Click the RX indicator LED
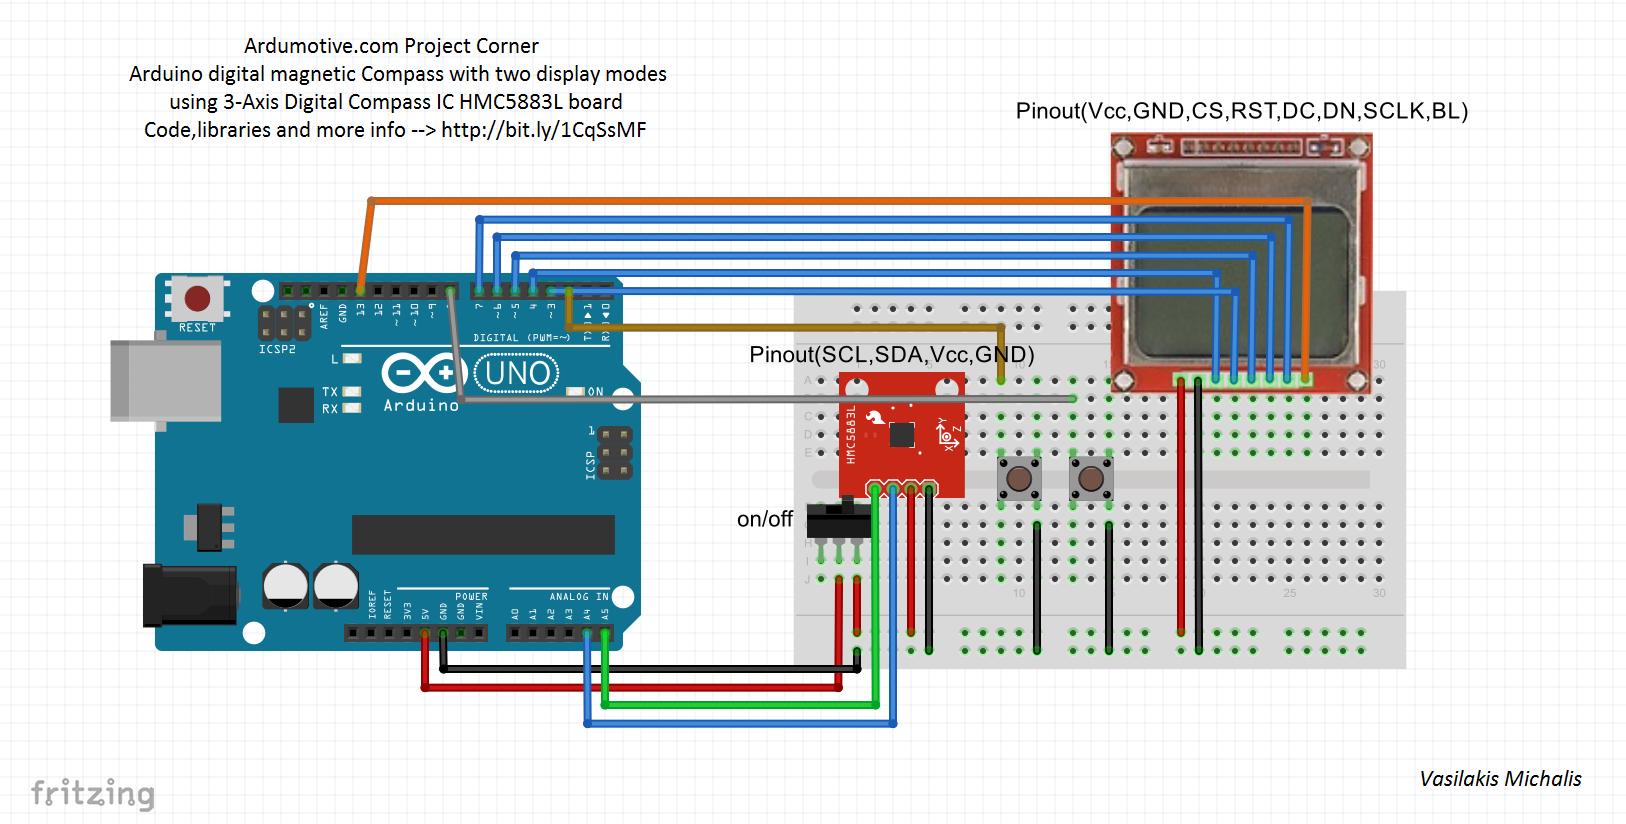Image resolution: width=1626 pixels, height=824 pixels. pyautogui.click(x=352, y=408)
